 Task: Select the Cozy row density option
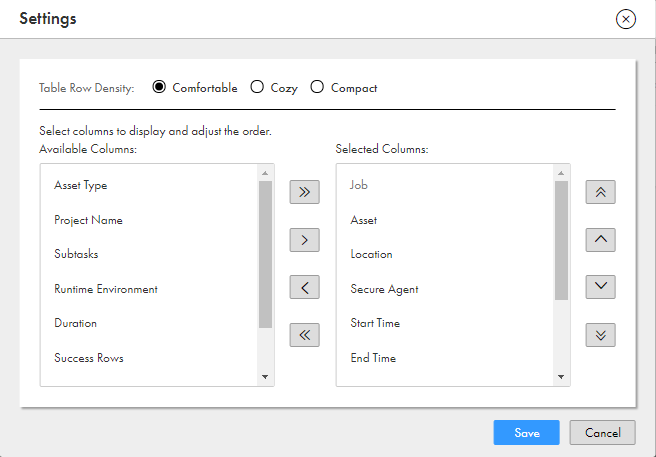(x=257, y=87)
